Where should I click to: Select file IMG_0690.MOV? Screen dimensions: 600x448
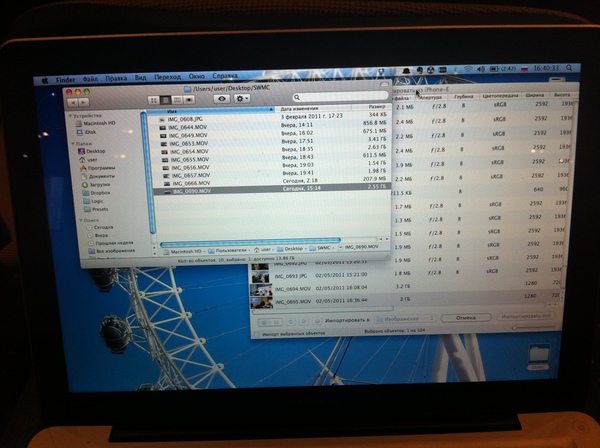[x=274, y=189]
